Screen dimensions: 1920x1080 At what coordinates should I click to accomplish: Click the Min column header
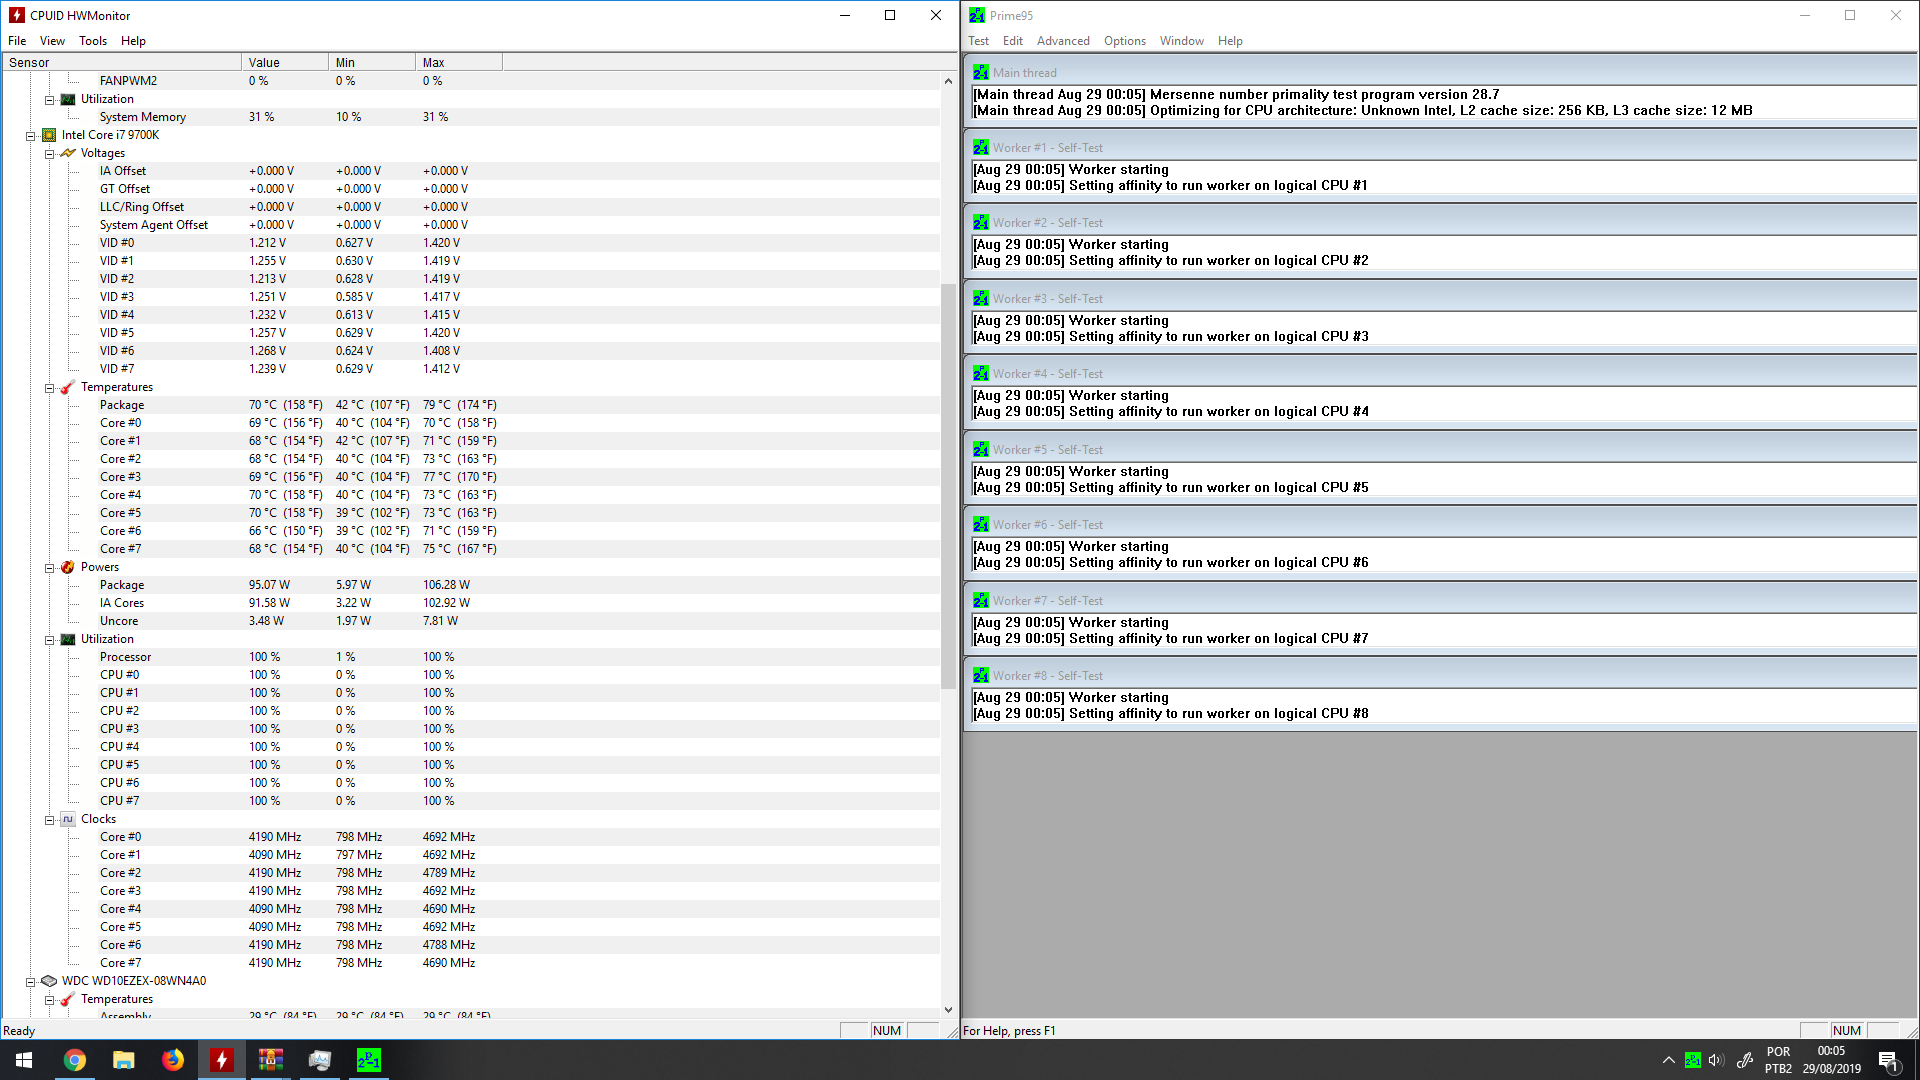[x=372, y=62]
